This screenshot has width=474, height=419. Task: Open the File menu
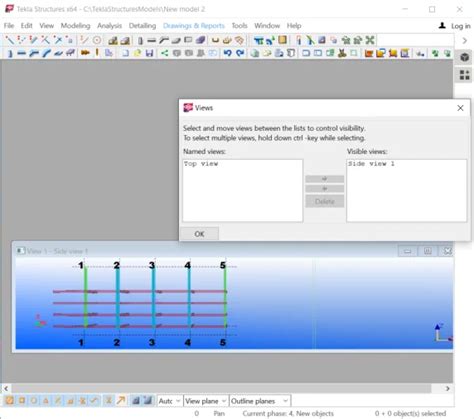[x=9, y=26]
